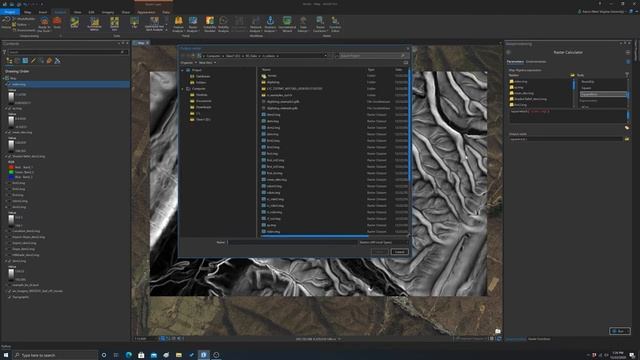The width and height of the screenshot is (640, 360).
Task: Launch ModelBuilder from the Geoprocessing group
Action: 24,19
